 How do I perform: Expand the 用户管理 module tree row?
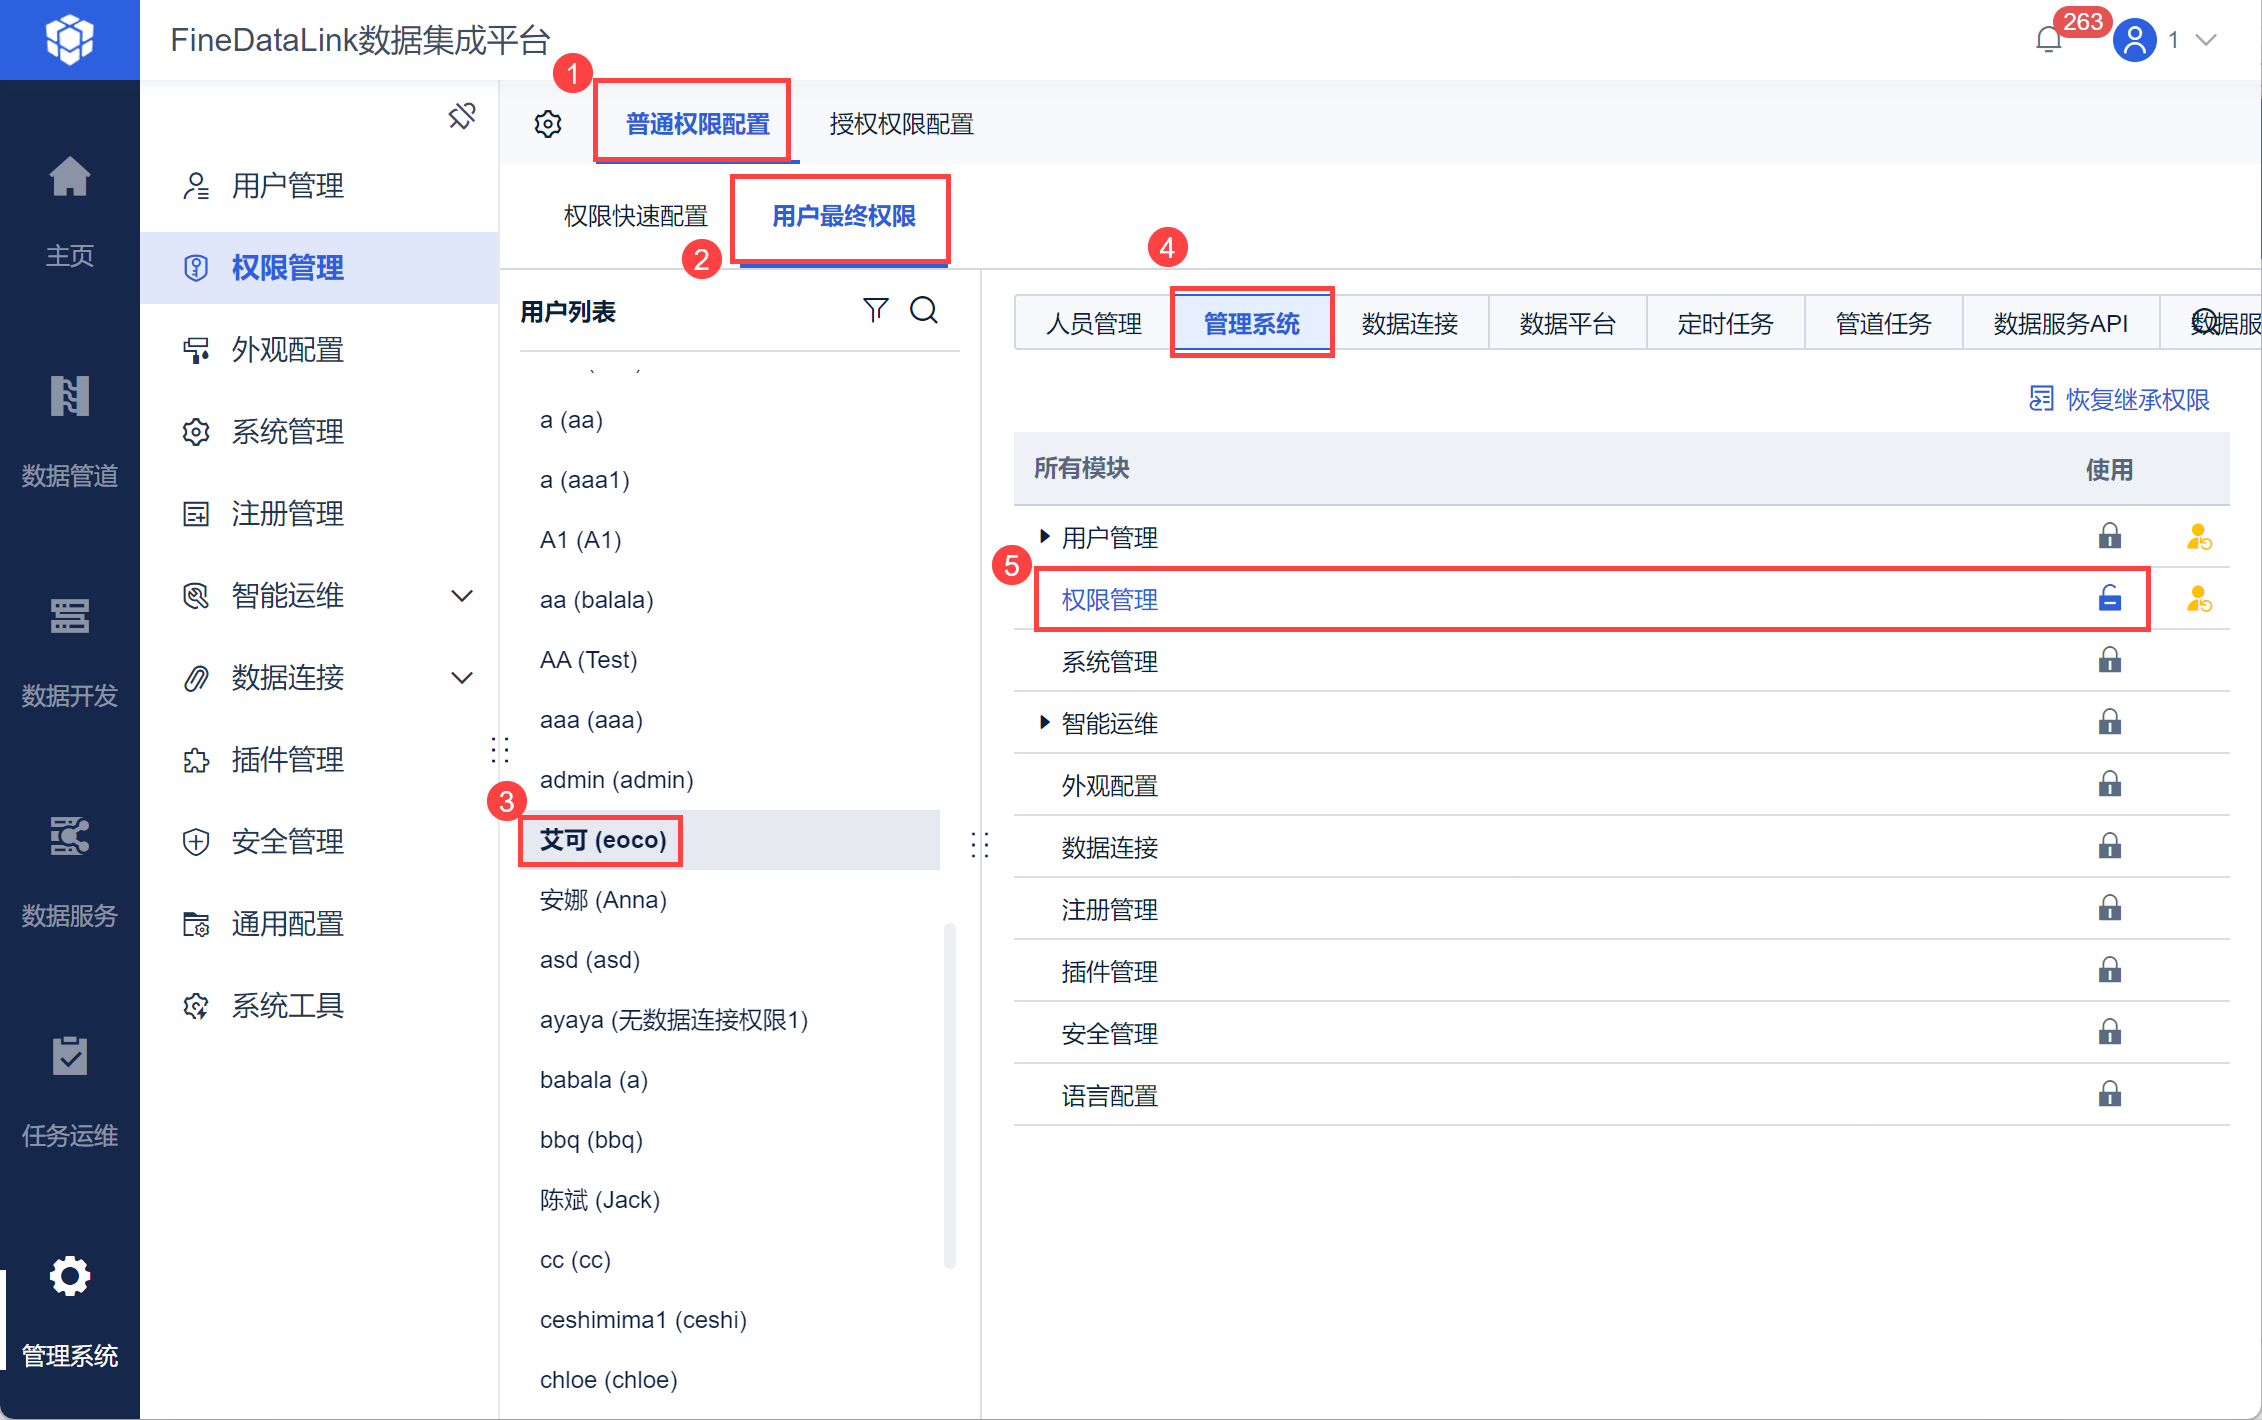click(1044, 537)
